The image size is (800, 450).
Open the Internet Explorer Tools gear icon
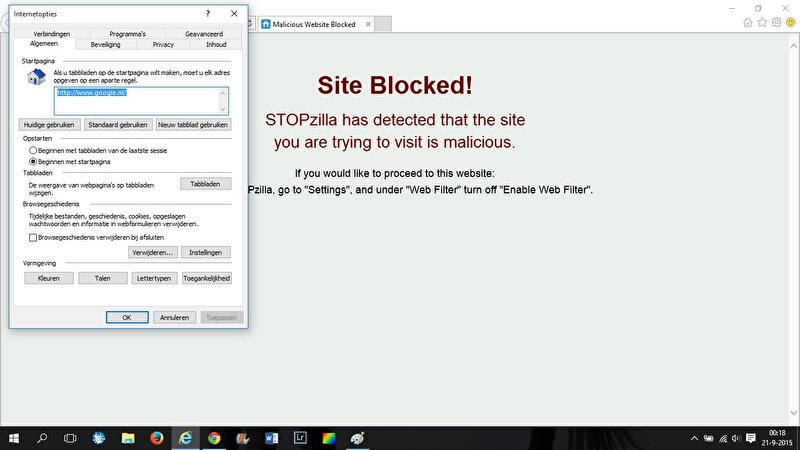pyautogui.click(x=776, y=22)
